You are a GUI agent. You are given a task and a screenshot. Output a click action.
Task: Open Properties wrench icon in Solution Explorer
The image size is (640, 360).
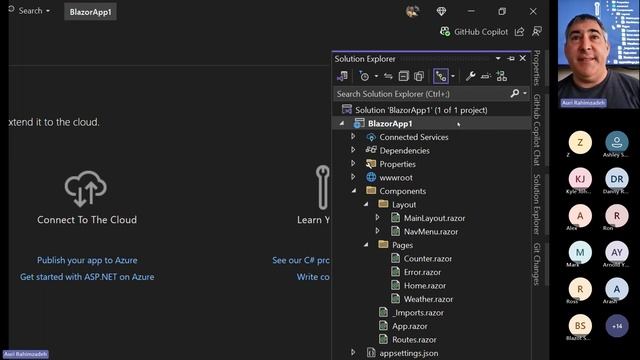(470, 76)
